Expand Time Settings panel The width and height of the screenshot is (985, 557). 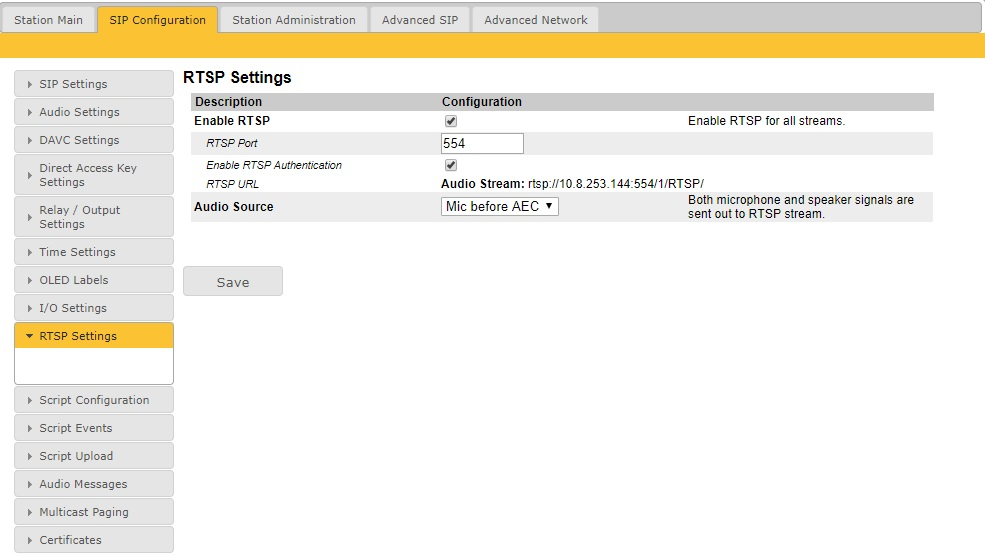(94, 252)
